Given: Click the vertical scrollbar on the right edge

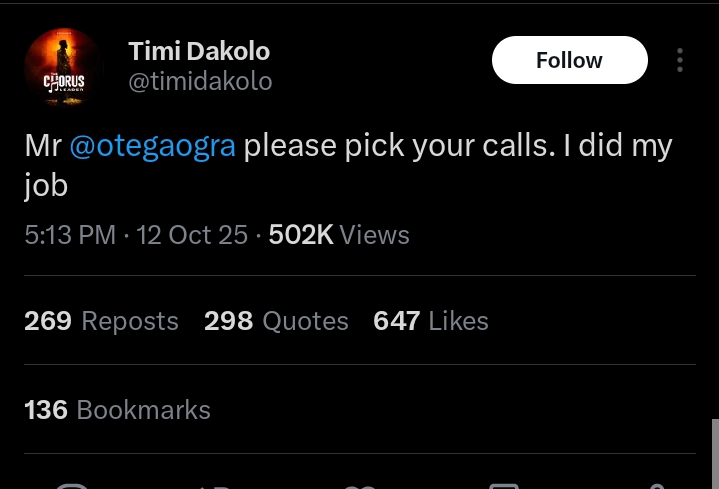Looking at the screenshot, I should point(714,452).
